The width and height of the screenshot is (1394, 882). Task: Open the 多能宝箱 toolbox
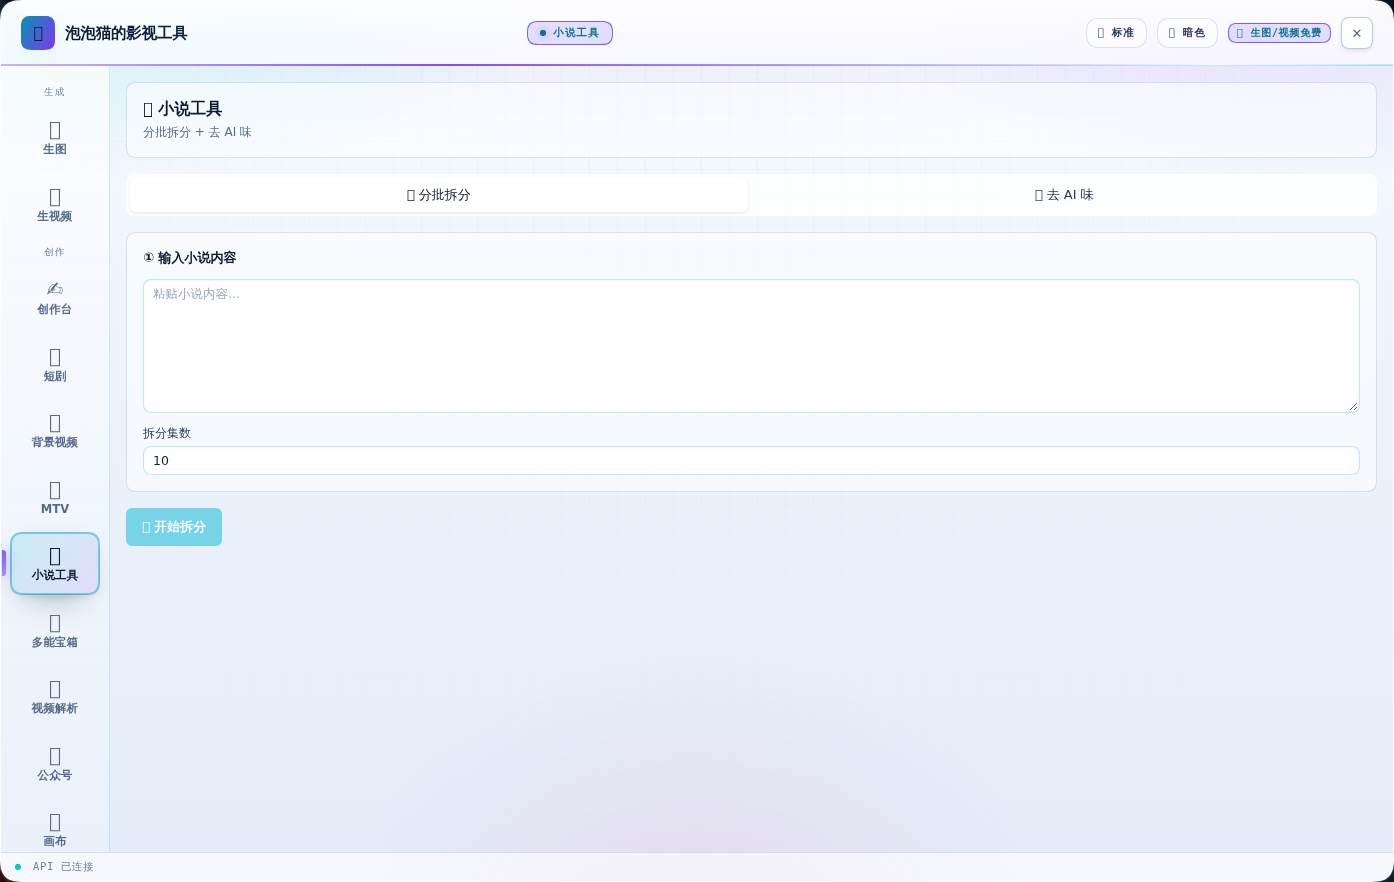55,631
